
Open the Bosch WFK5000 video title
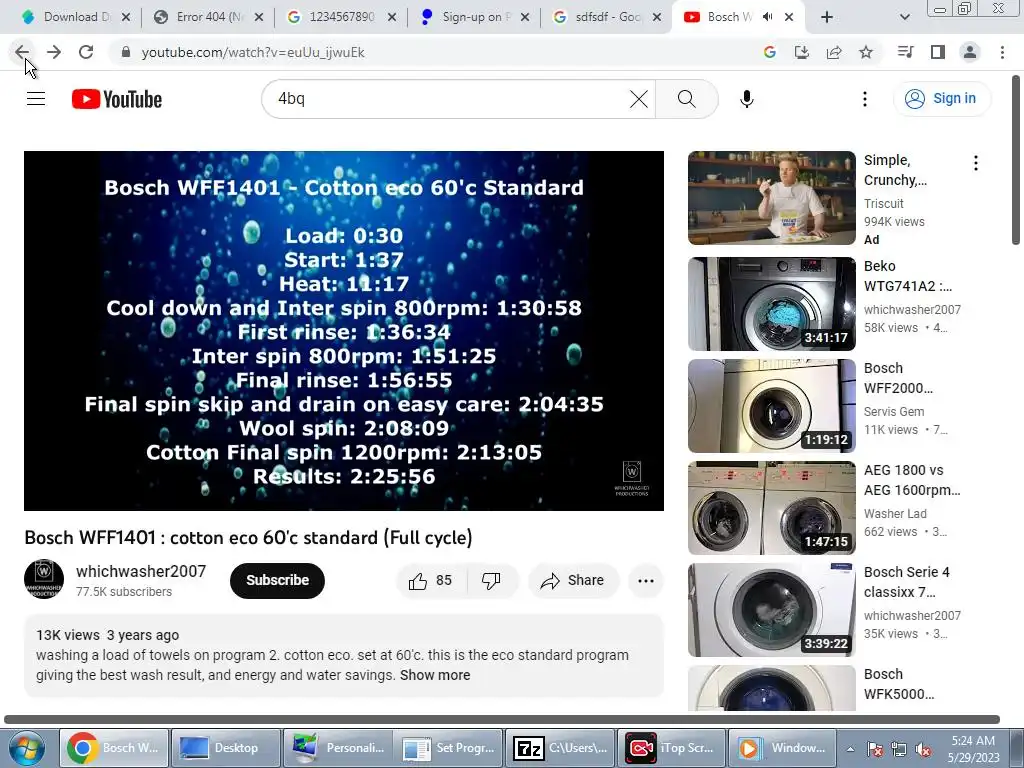click(x=899, y=684)
